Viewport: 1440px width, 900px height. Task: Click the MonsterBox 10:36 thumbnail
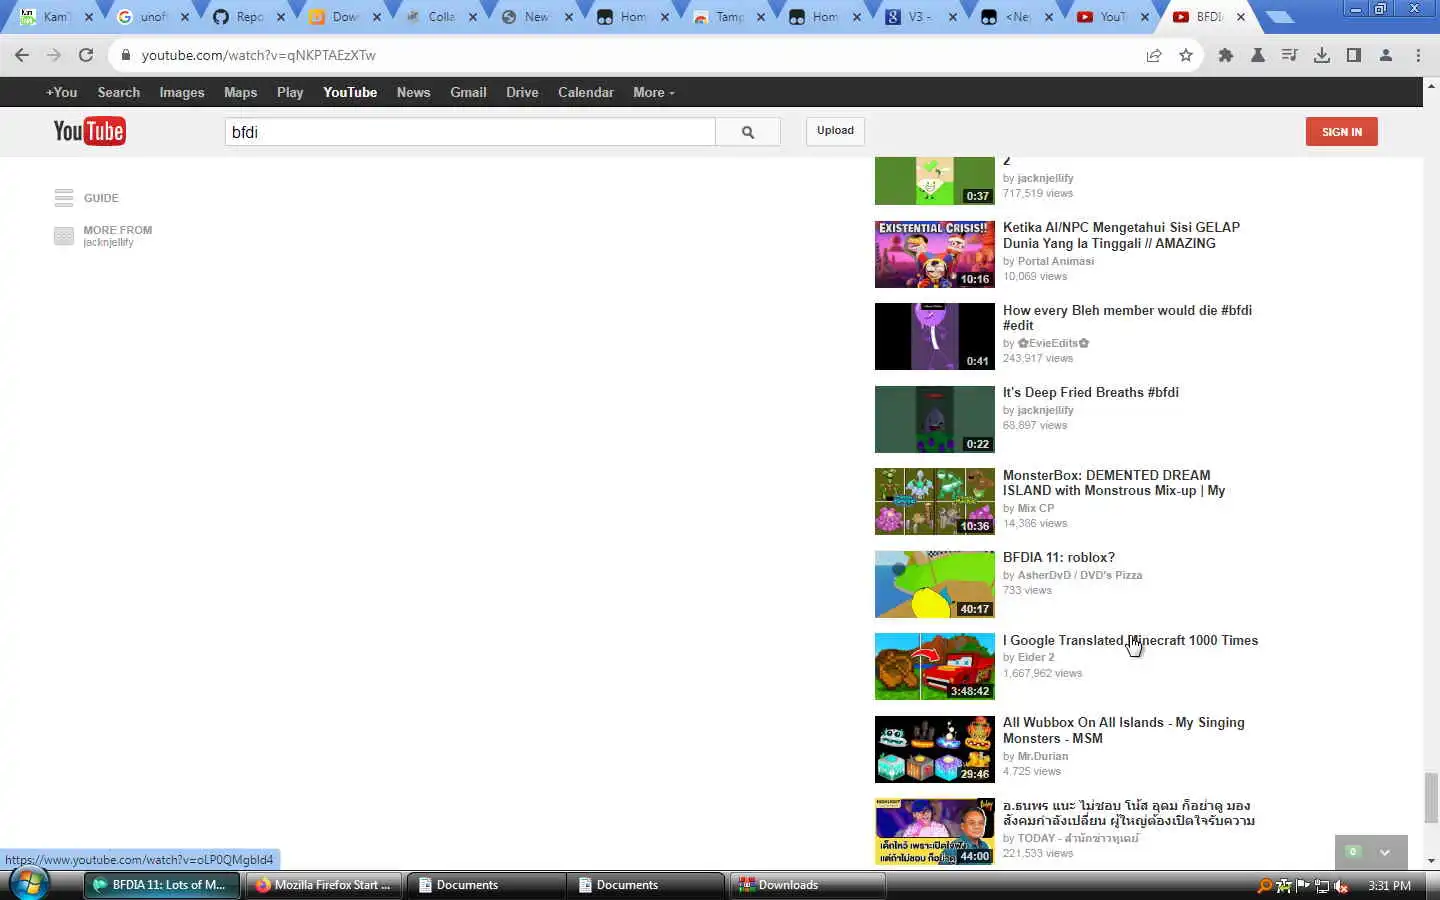935,501
